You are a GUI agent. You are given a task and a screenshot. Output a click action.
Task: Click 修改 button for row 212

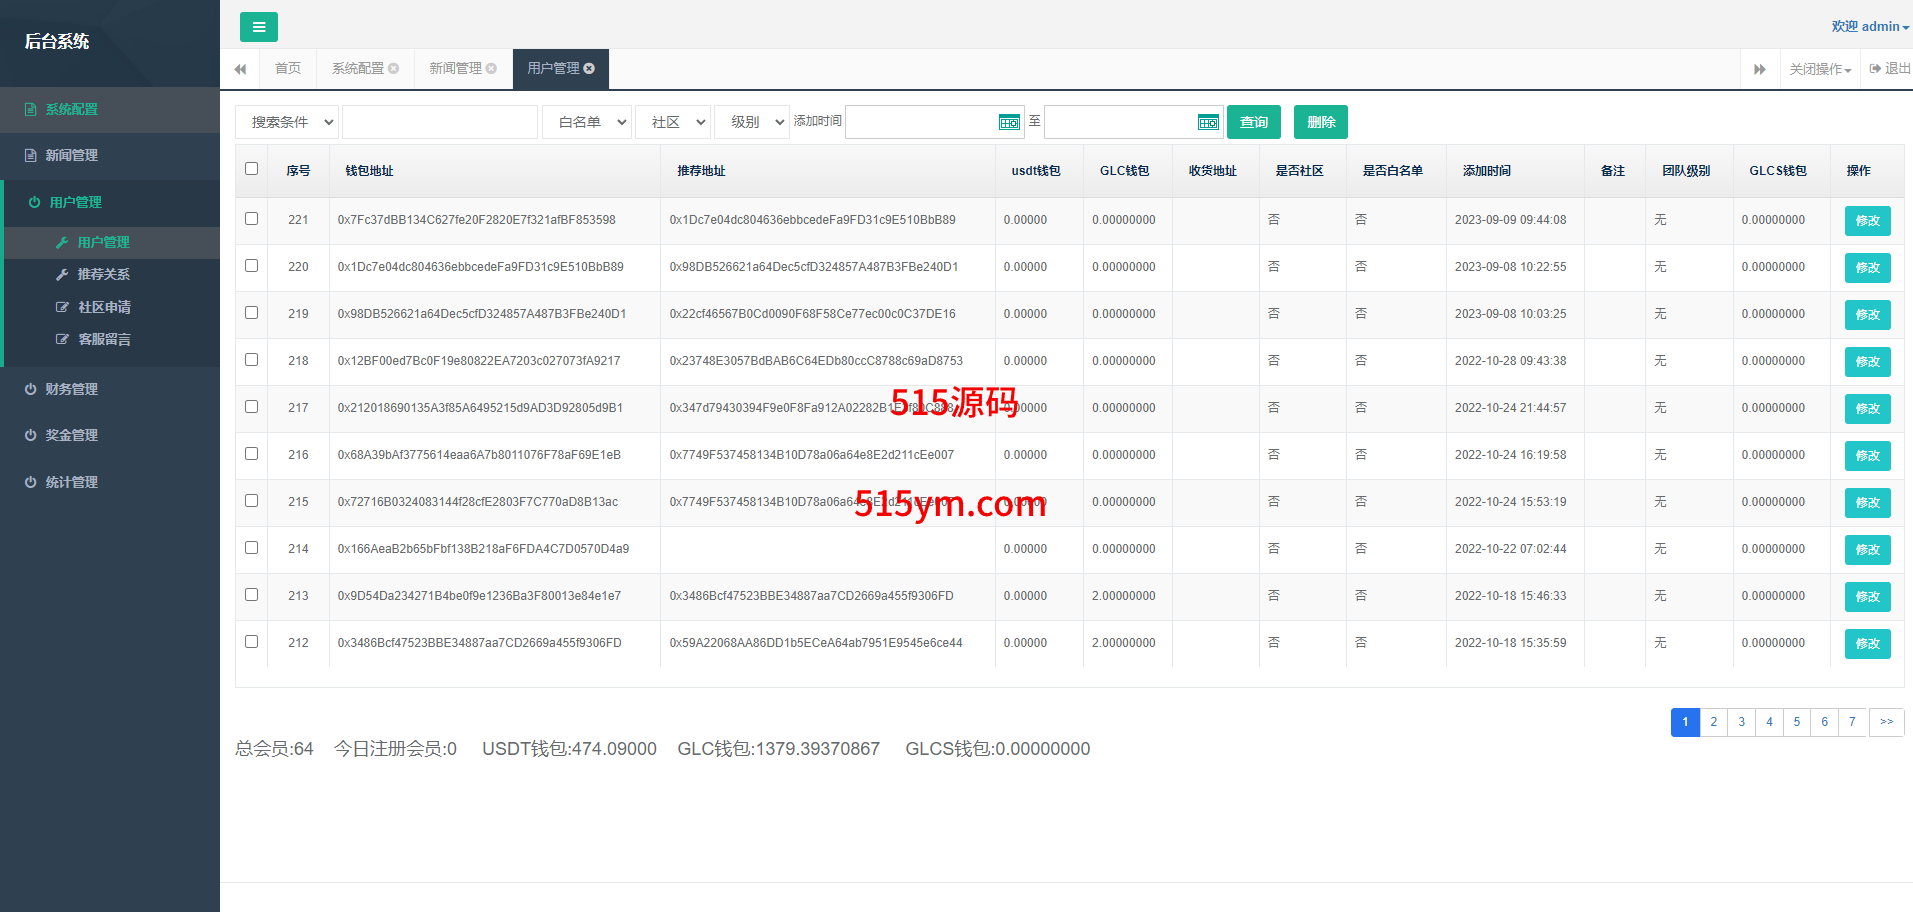(x=1867, y=644)
